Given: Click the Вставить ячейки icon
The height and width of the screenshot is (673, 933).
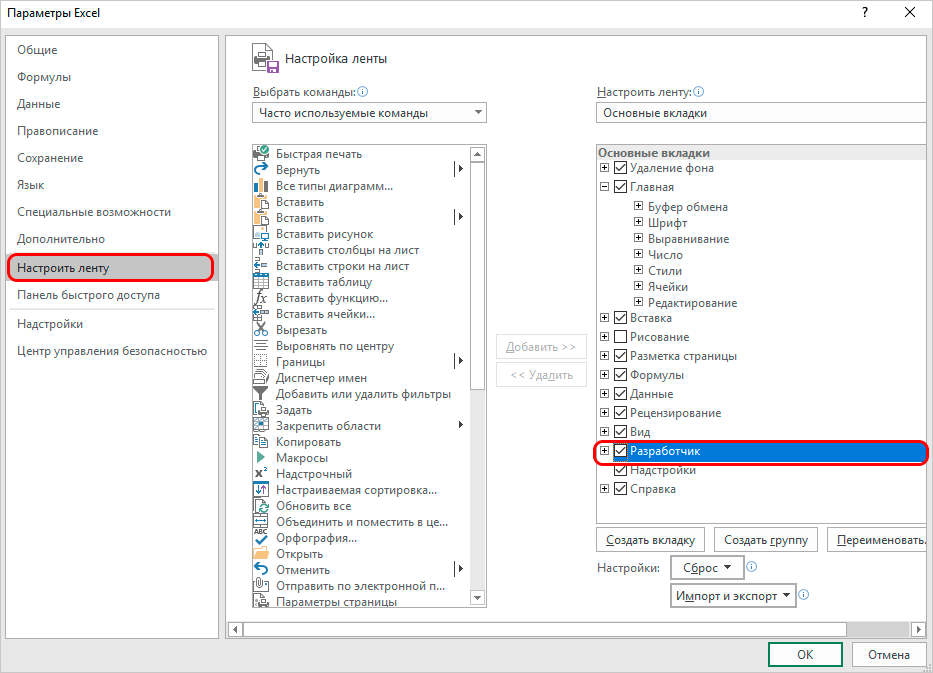Looking at the screenshot, I should click(x=261, y=314).
